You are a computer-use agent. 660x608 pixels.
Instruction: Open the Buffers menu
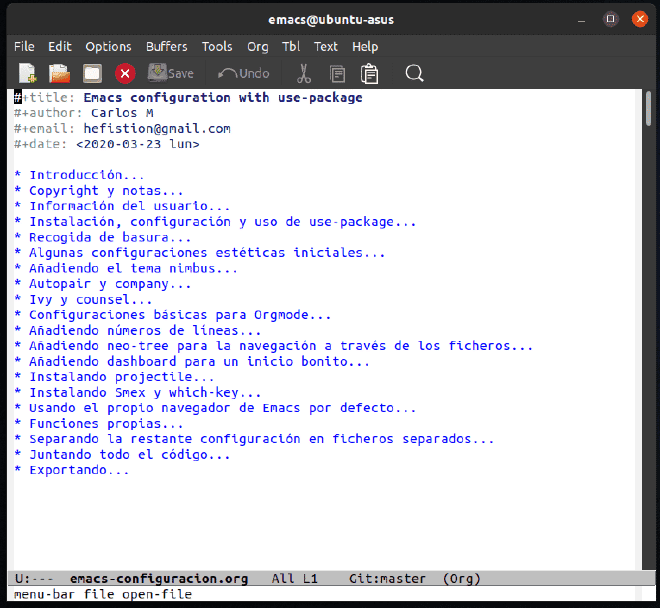tap(167, 46)
